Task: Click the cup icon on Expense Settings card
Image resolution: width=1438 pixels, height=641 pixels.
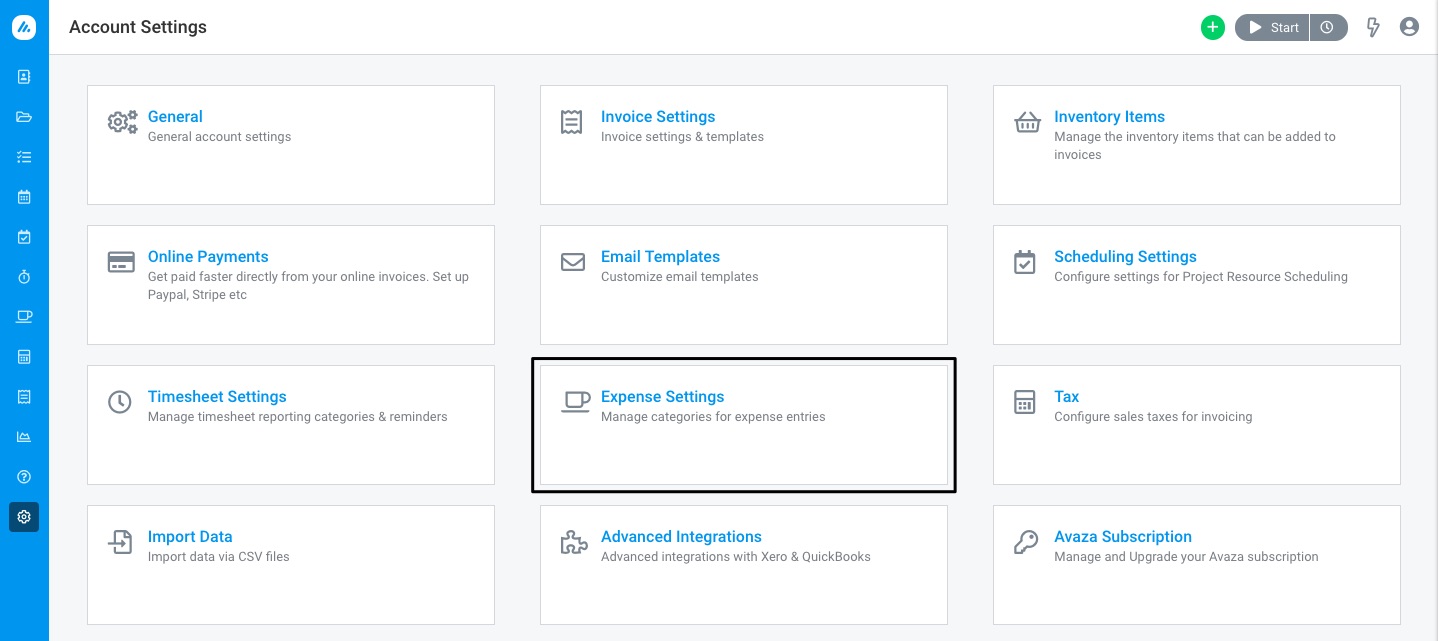Action: coord(575,402)
